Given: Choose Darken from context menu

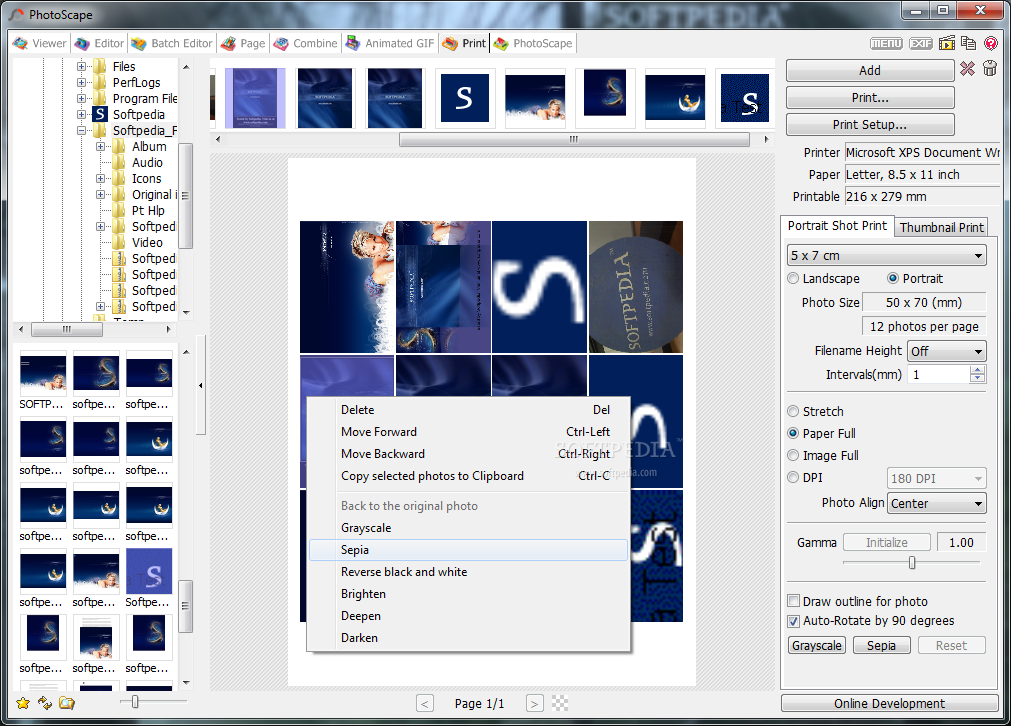Looking at the screenshot, I should click(469, 638).
